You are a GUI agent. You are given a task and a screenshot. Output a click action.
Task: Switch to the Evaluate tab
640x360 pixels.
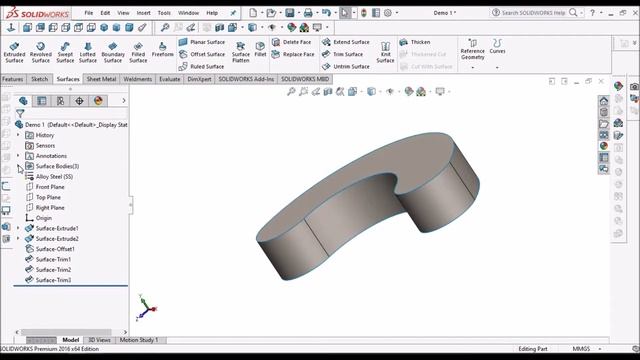pyautogui.click(x=170, y=79)
